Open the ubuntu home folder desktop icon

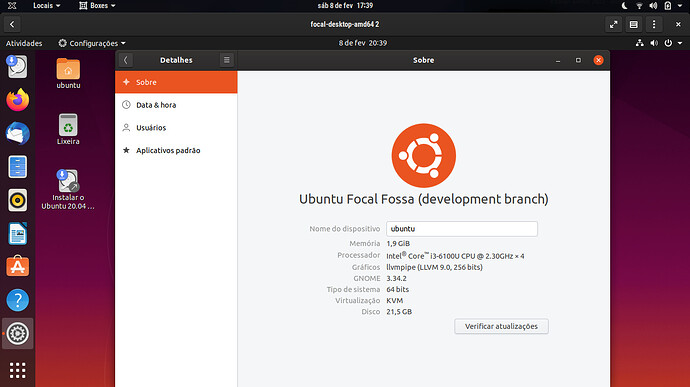pyautogui.click(x=68, y=73)
